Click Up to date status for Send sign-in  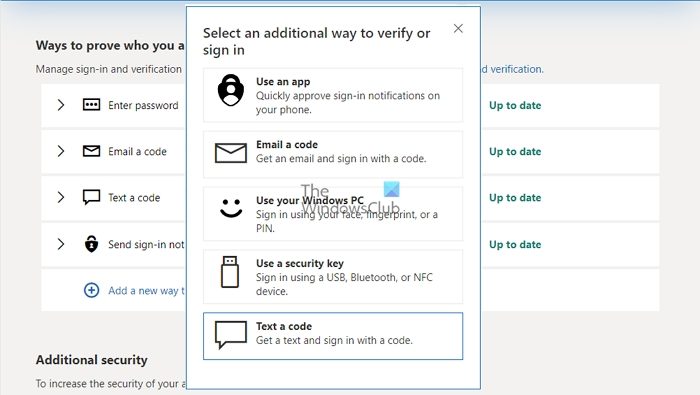[x=515, y=244]
